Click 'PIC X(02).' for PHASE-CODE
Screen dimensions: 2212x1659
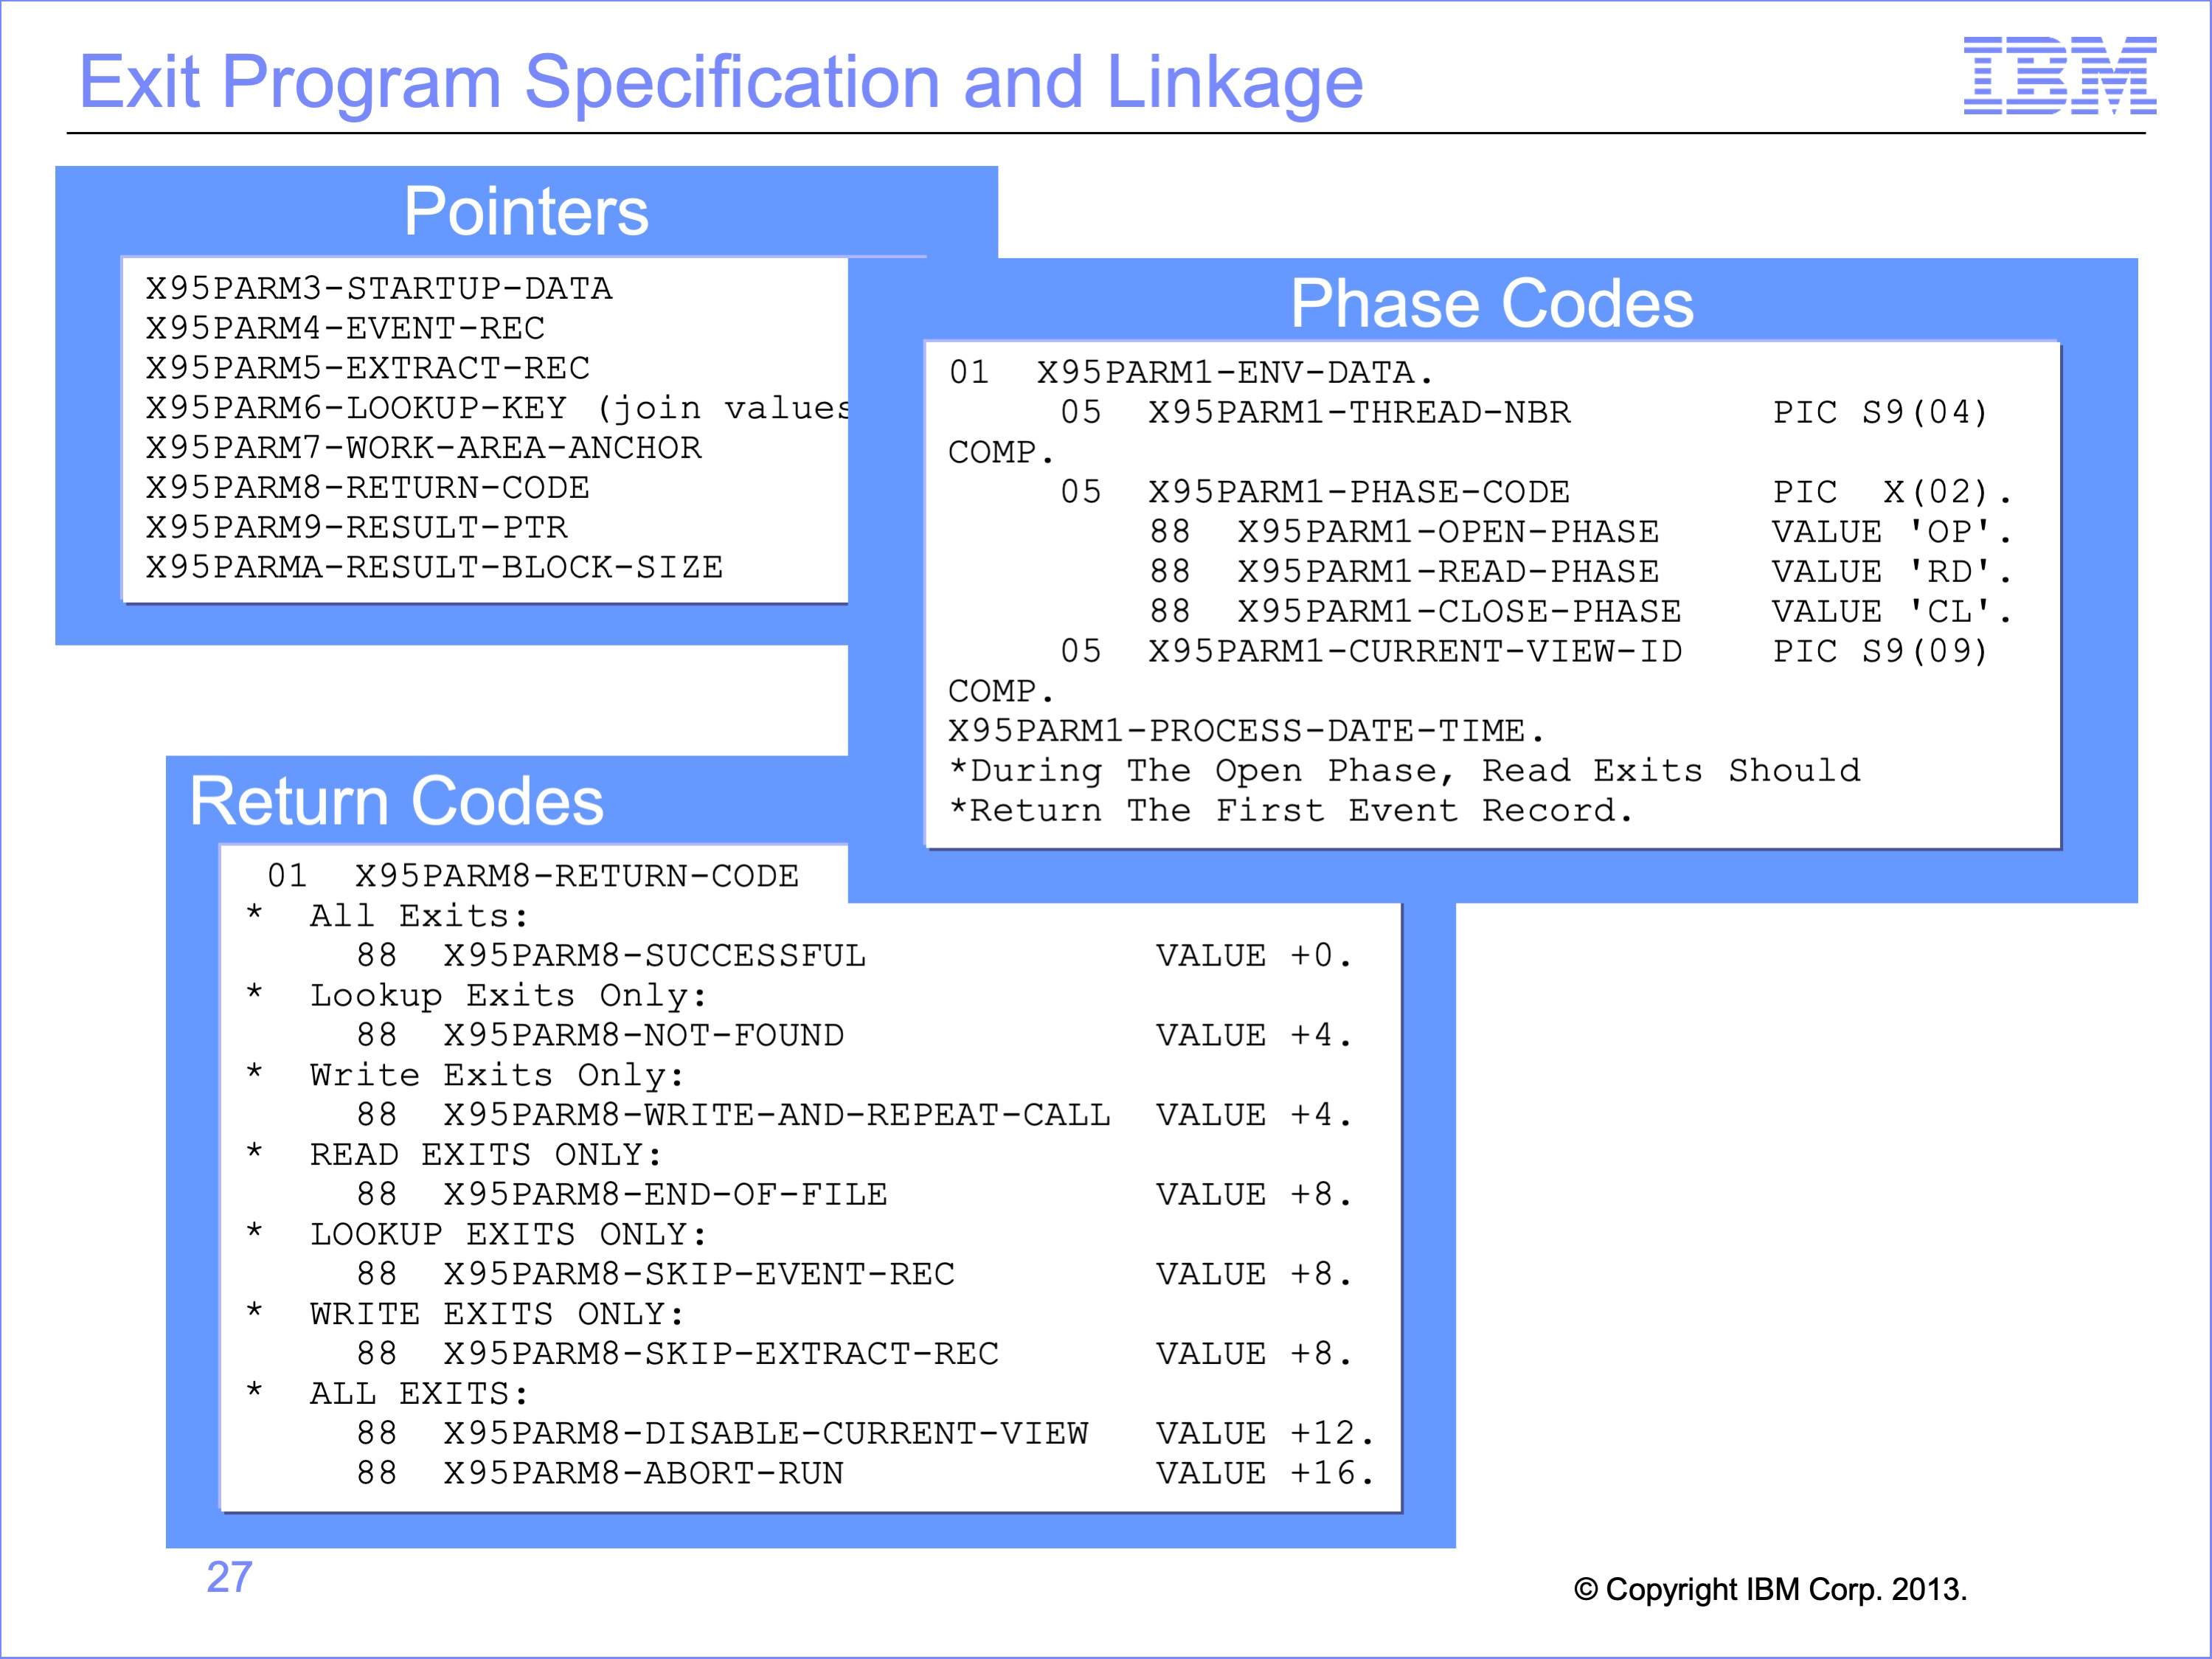tap(1892, 493)
